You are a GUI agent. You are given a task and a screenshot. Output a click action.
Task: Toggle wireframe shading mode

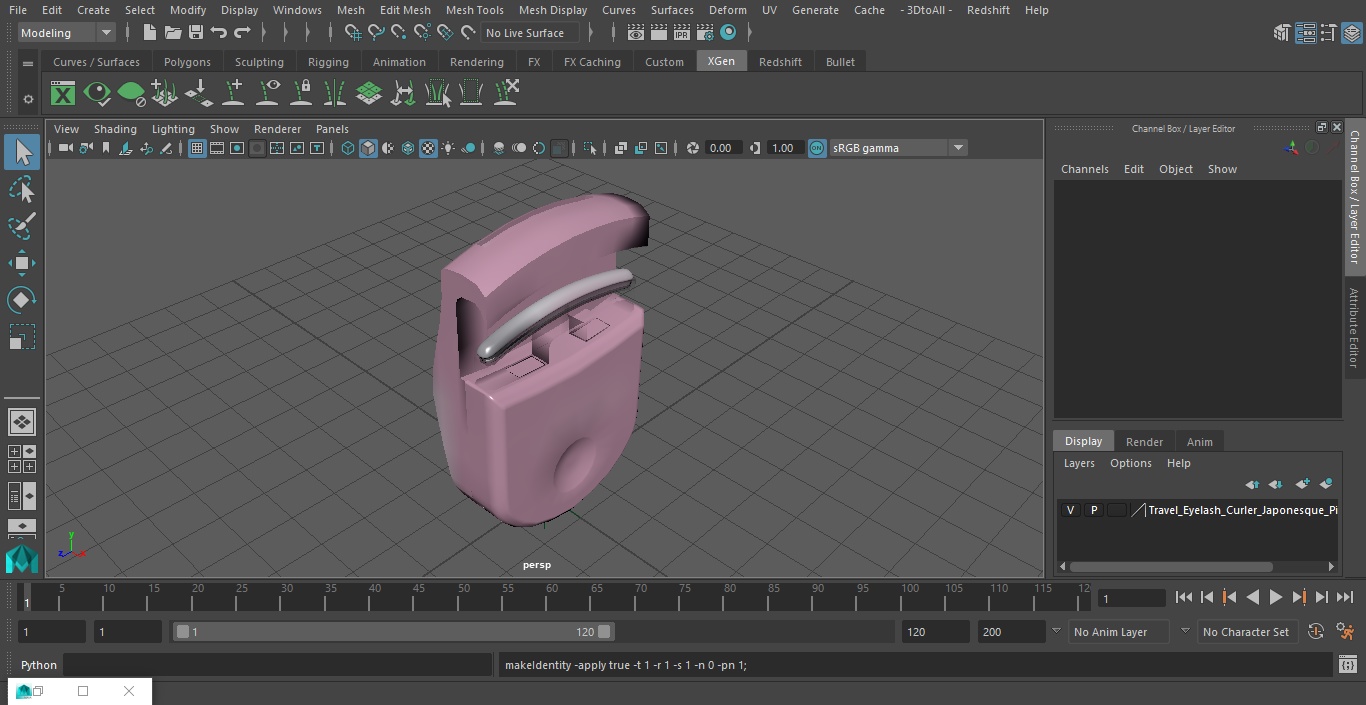point(348,148)
